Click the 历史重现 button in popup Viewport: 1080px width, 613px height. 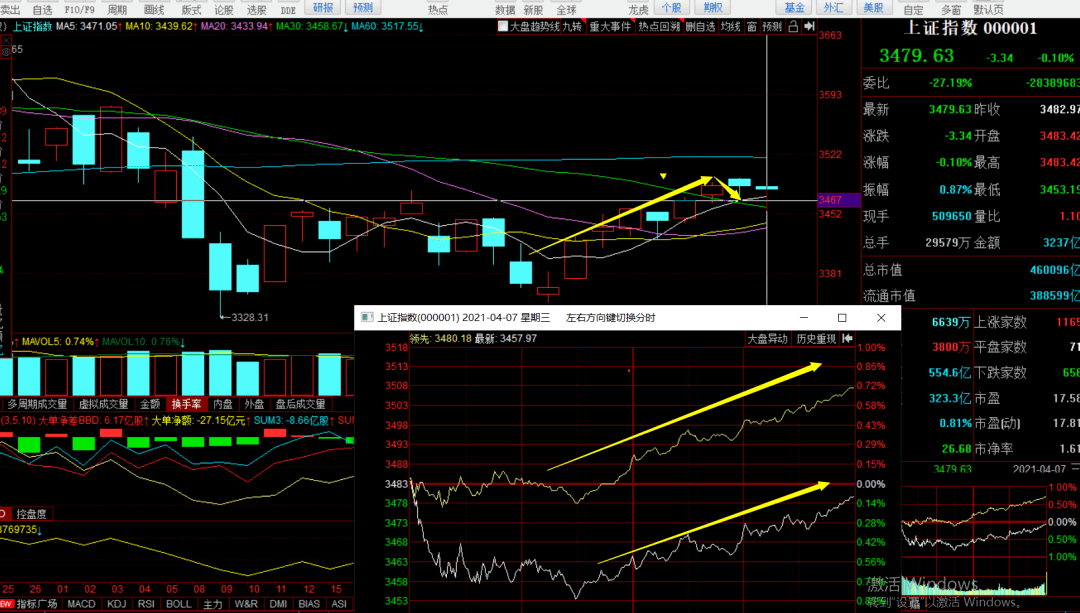814,340
